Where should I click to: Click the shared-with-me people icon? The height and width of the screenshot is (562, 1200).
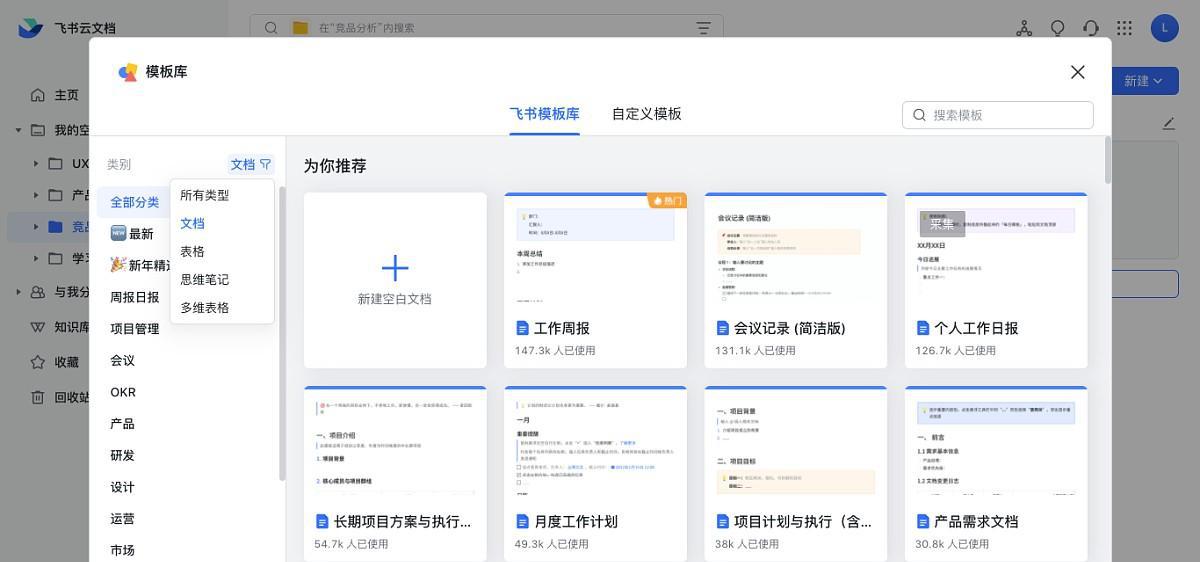tap(38, 292)
